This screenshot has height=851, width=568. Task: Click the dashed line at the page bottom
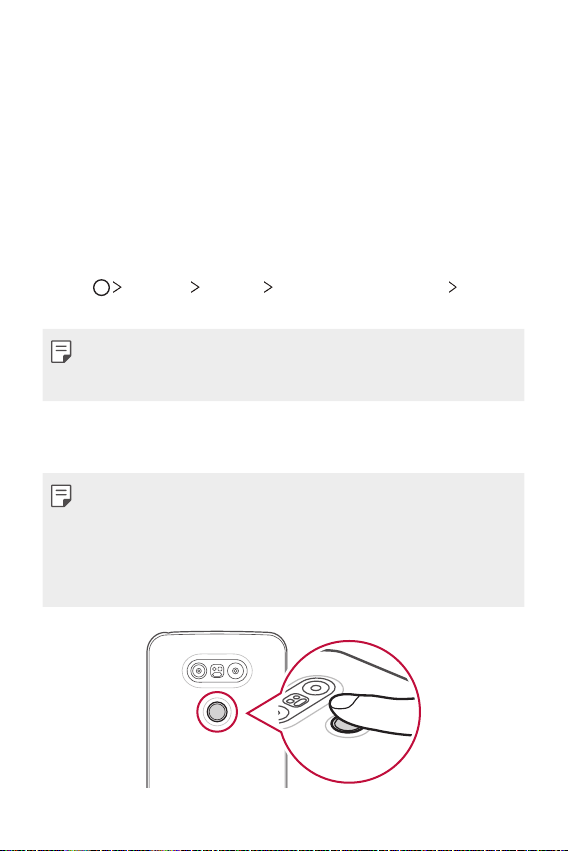[284, 849]
